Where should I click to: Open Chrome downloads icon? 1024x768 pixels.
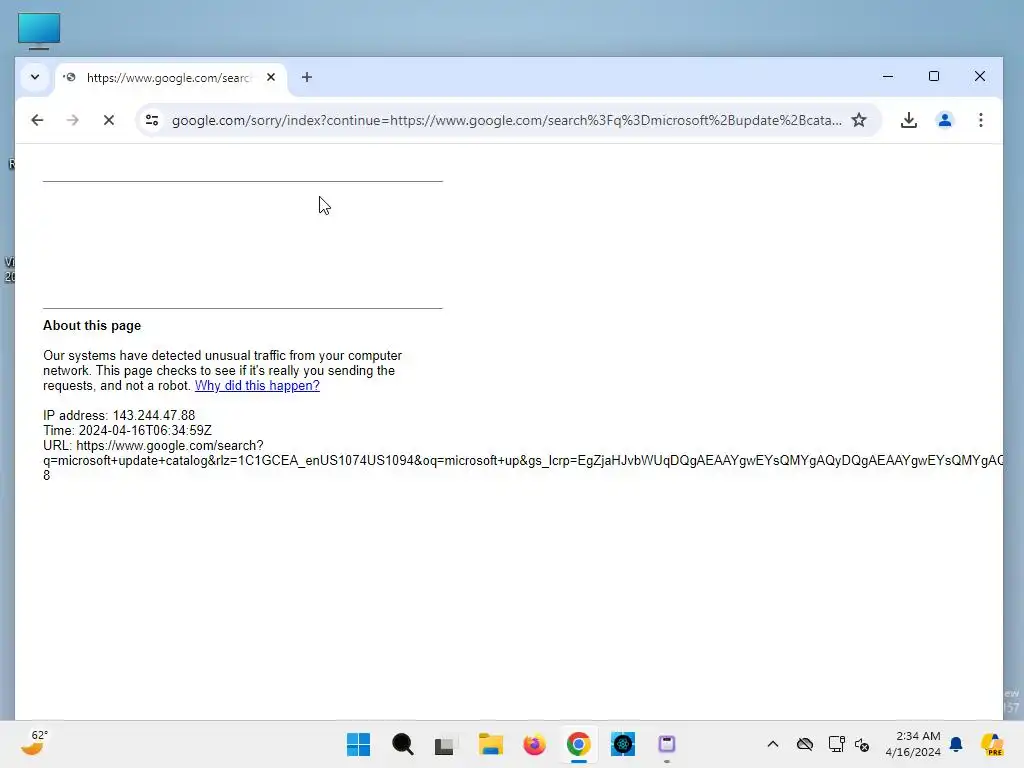[908, 120]
